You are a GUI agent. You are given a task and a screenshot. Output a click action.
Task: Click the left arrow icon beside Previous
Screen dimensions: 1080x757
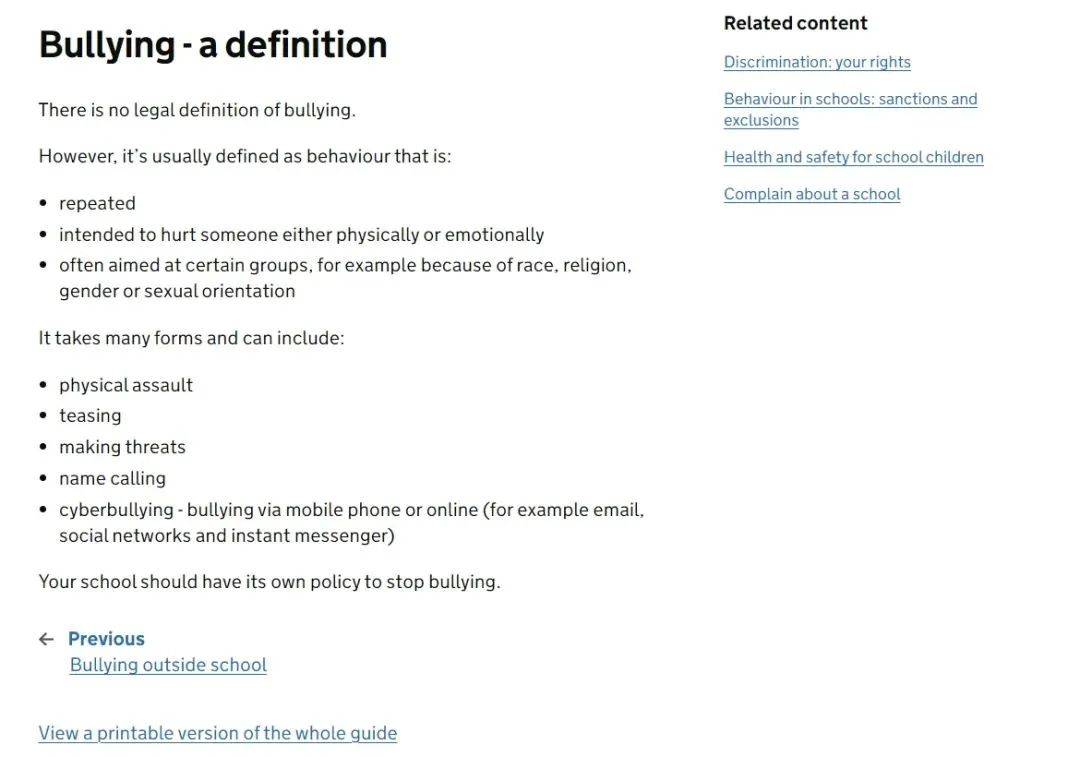[46, 639]
